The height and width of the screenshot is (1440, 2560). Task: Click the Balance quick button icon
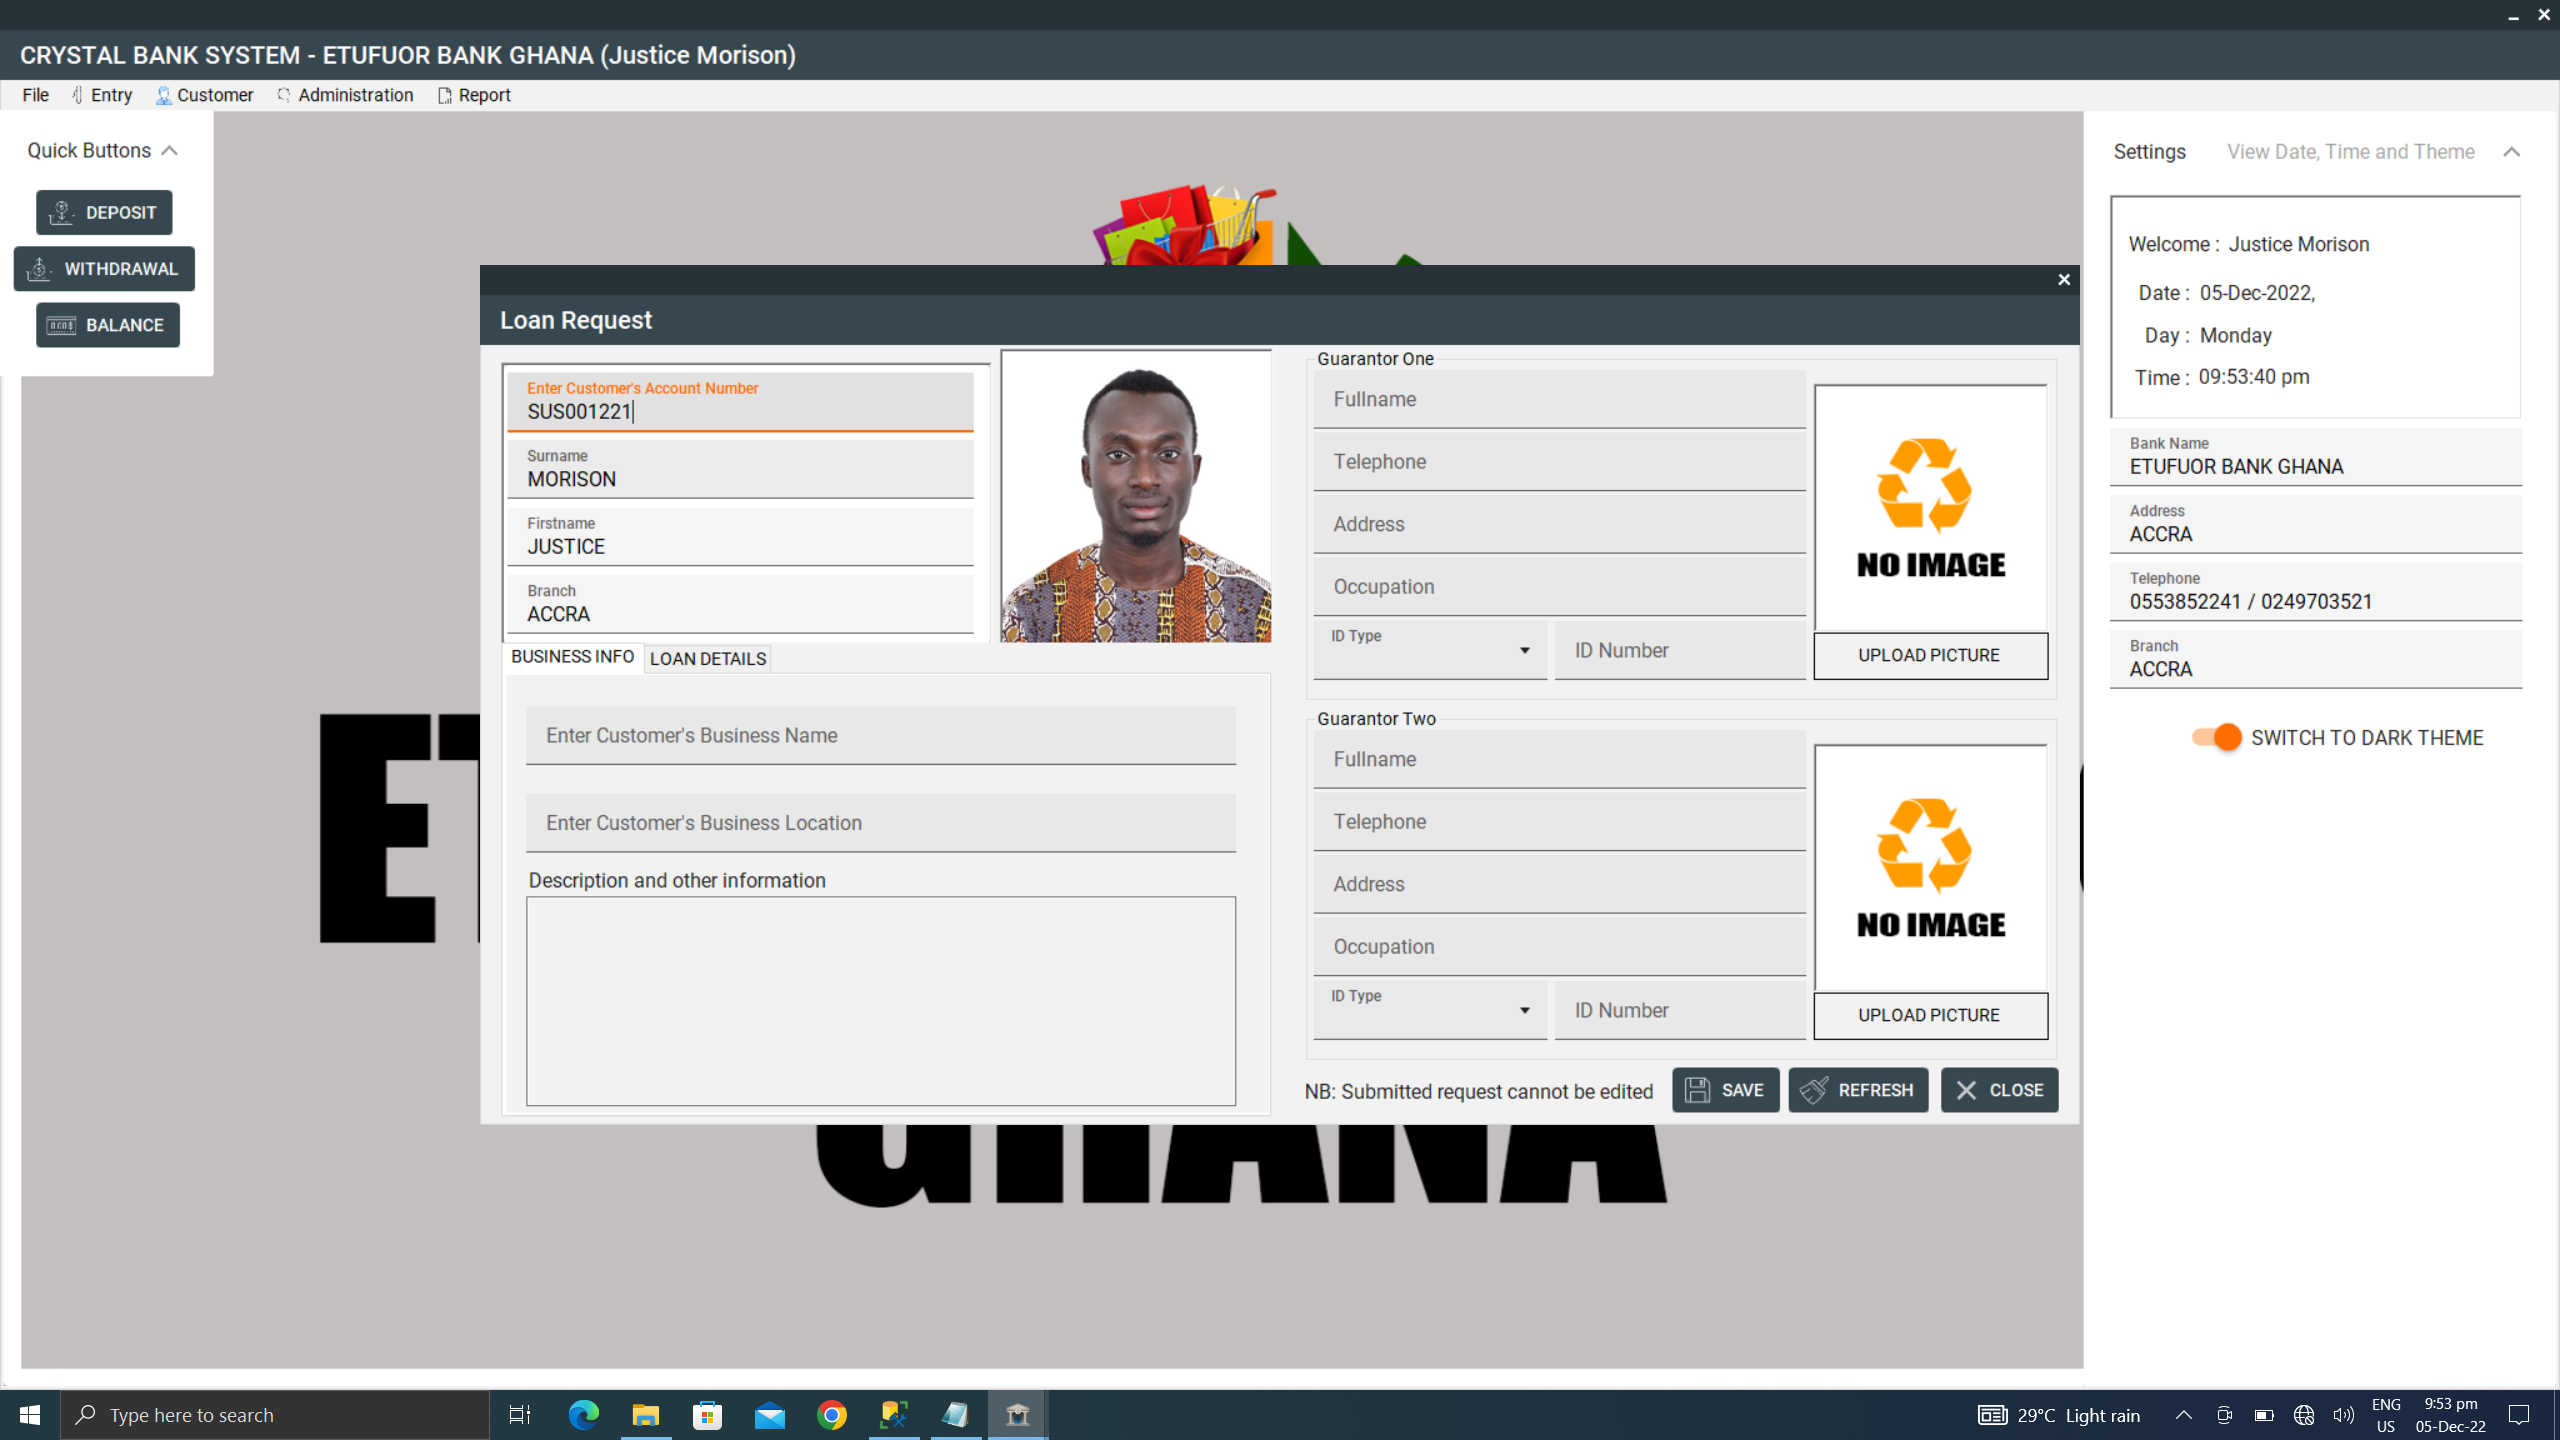point(62,325)
